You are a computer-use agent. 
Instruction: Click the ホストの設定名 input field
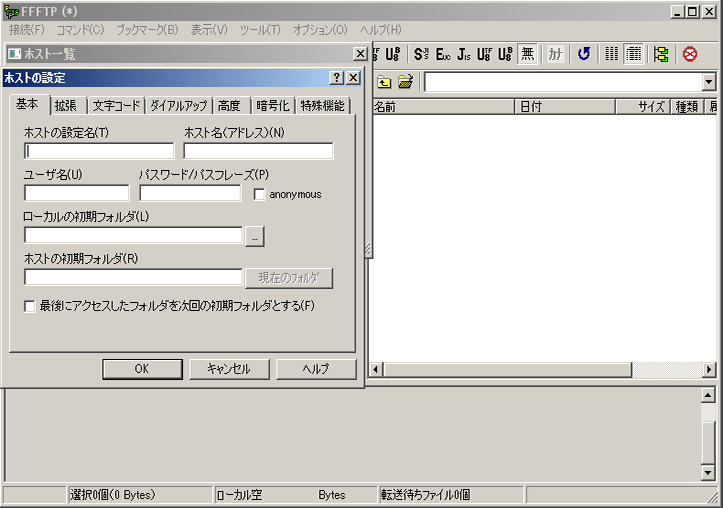[99, 151]
